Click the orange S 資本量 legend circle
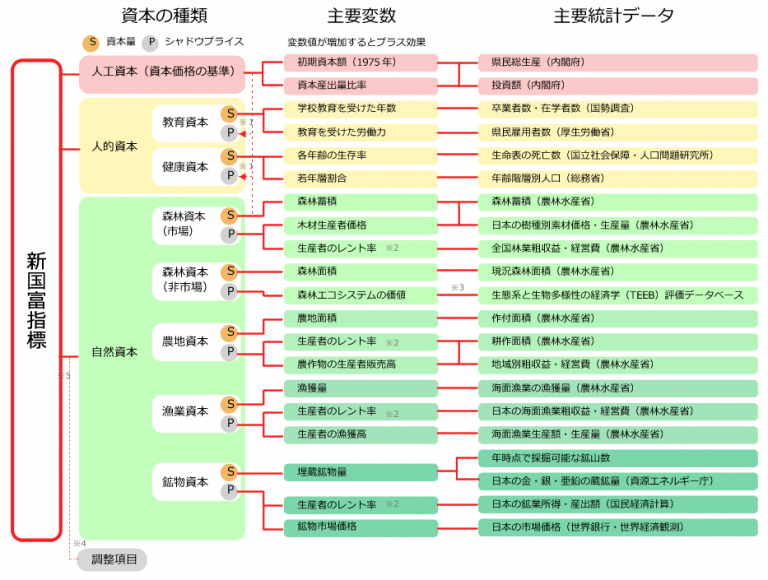Image resolution: width=768 pixels, height=580 pixels. [91, 43]
